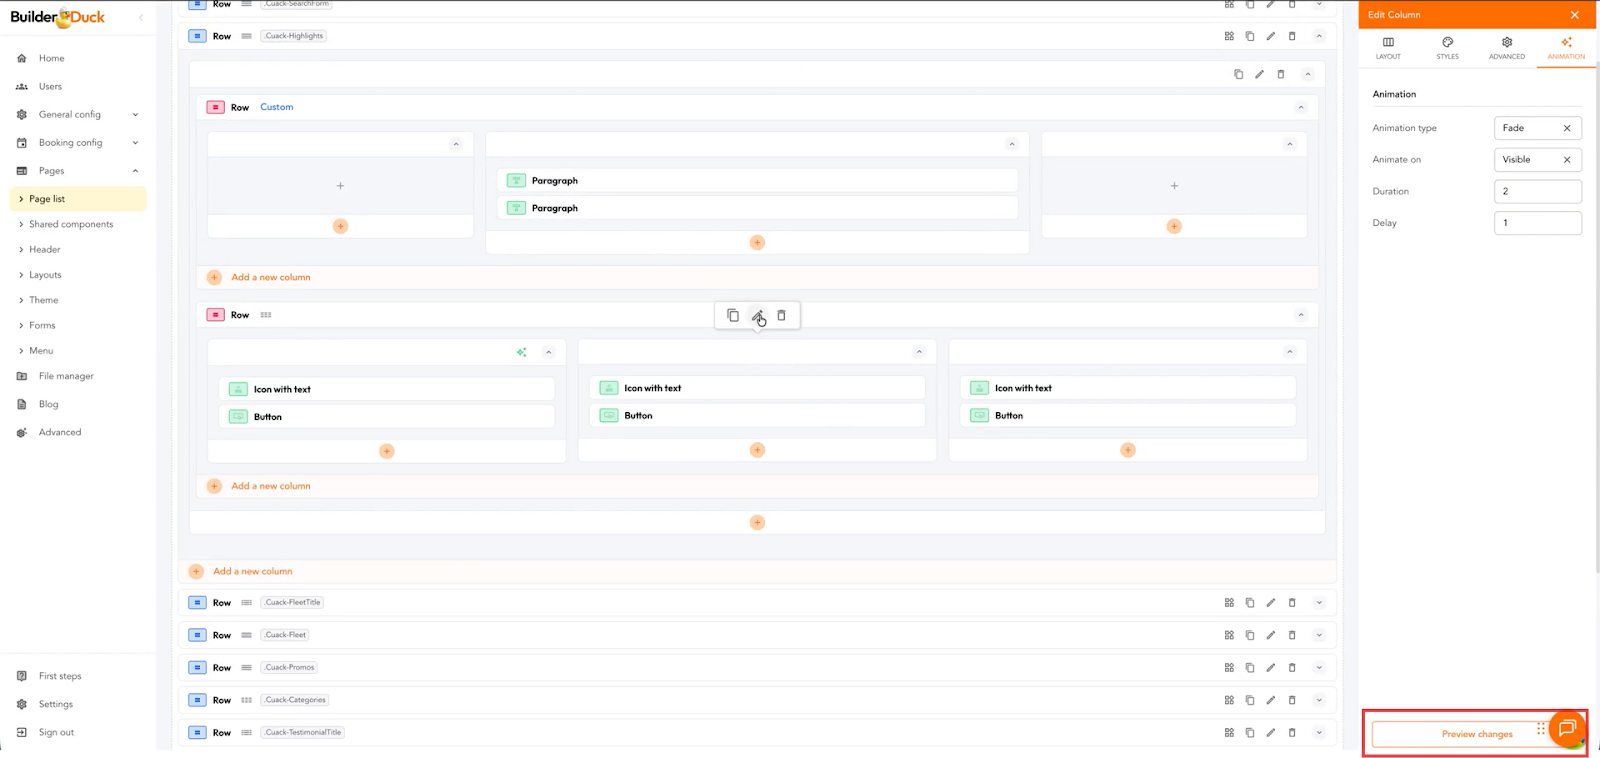Viewport: 1600px width, 758px height.
Task: Open the chat support bubble
Action: click(x=1566, y=728)
